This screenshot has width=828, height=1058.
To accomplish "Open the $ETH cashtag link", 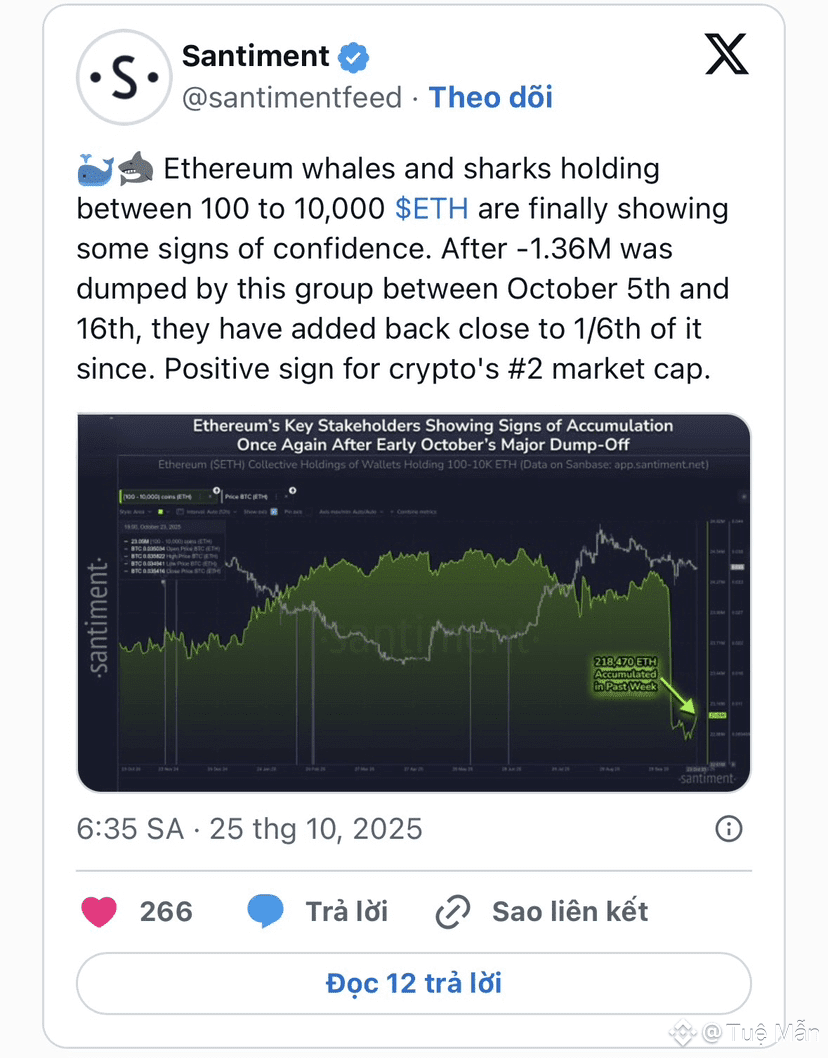I will point(432,209).
